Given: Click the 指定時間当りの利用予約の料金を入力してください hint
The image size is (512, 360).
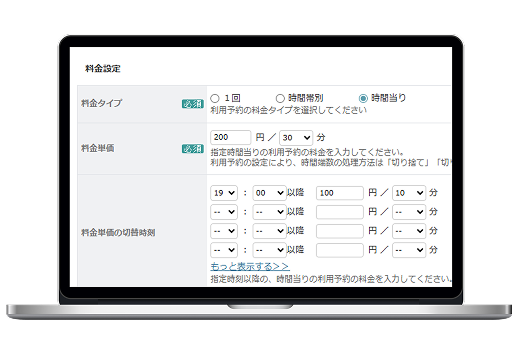Looking at the screenshot, I should 307,152.
